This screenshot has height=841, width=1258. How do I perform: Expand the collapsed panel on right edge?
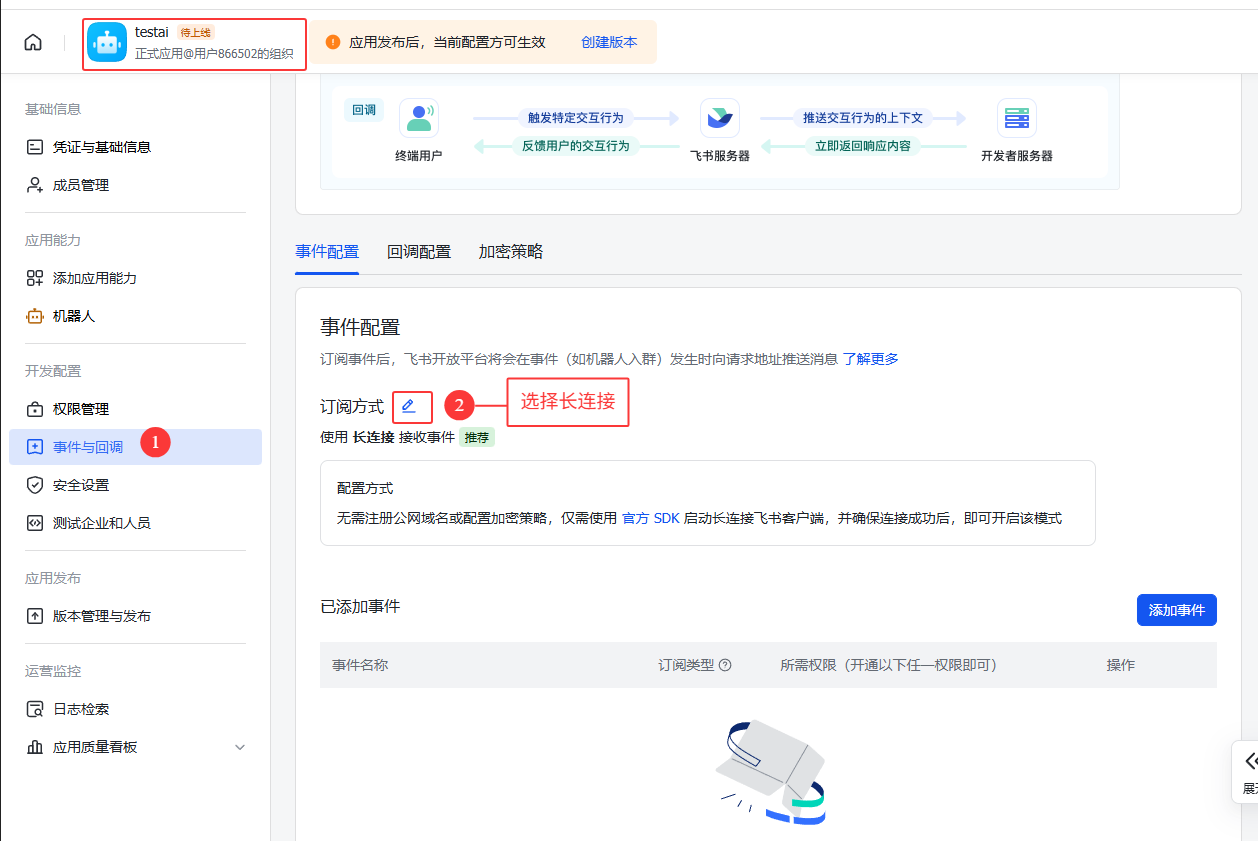click(x=1249, y=771)
